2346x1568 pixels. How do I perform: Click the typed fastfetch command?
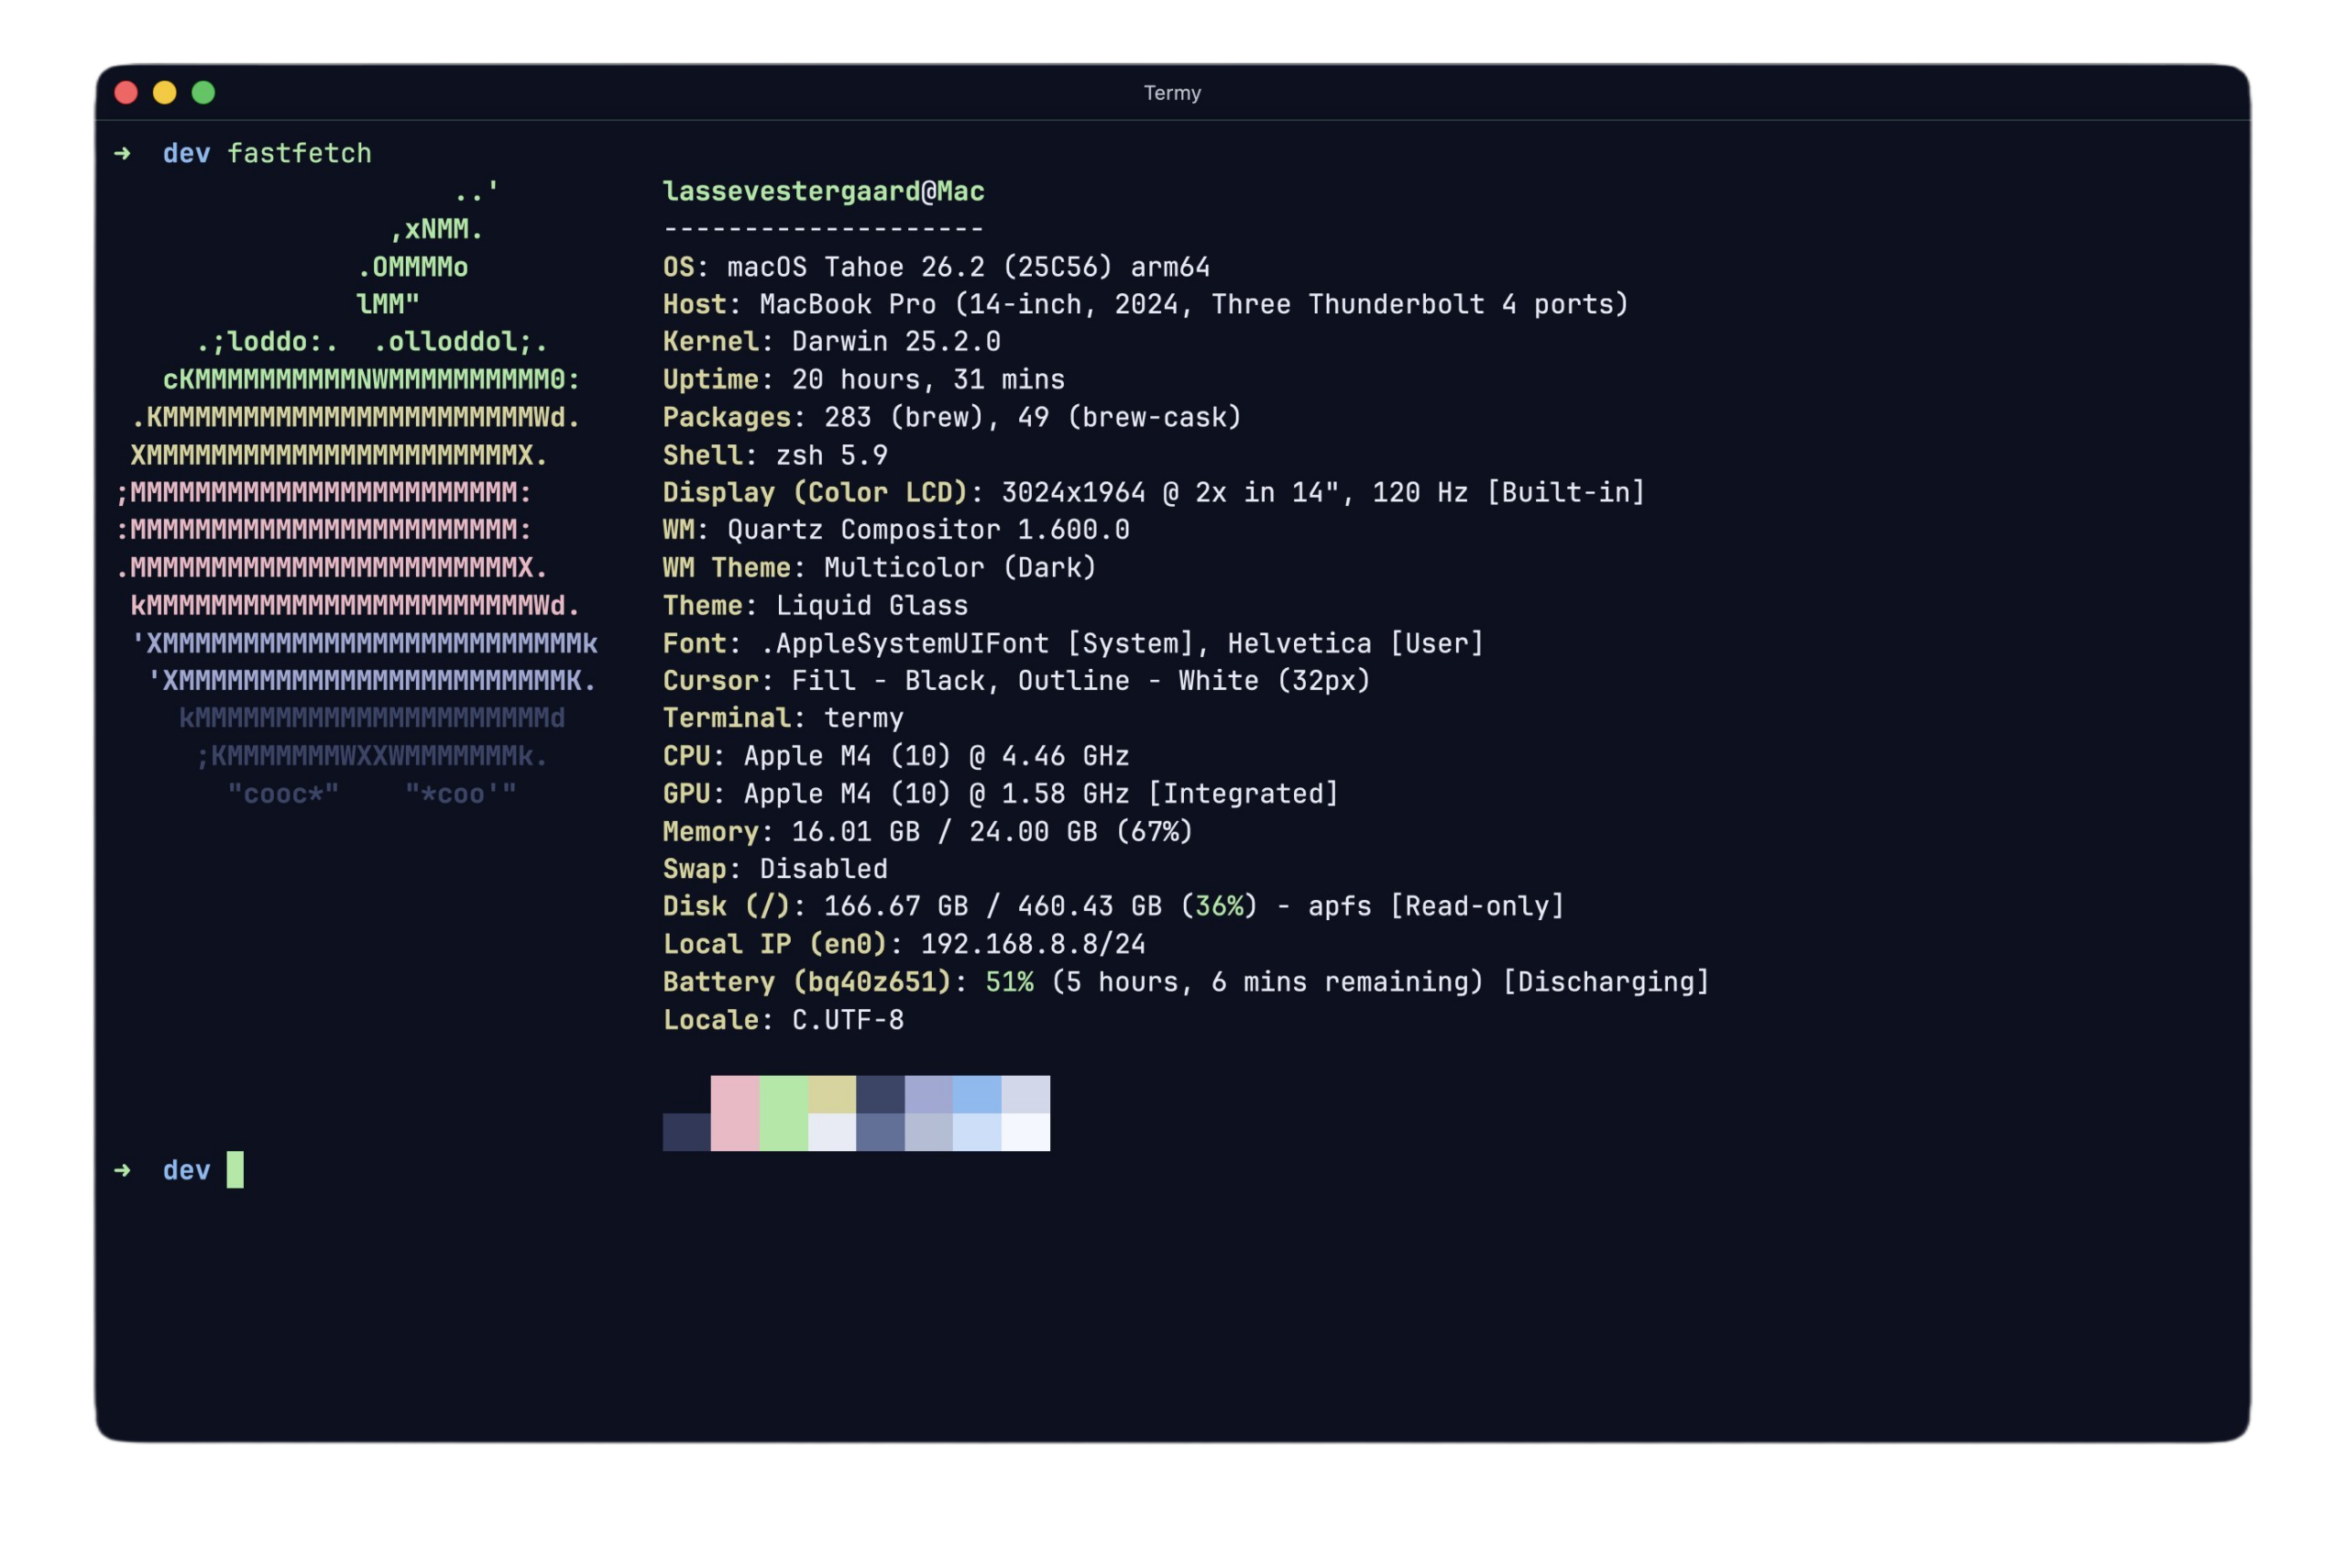299,153
